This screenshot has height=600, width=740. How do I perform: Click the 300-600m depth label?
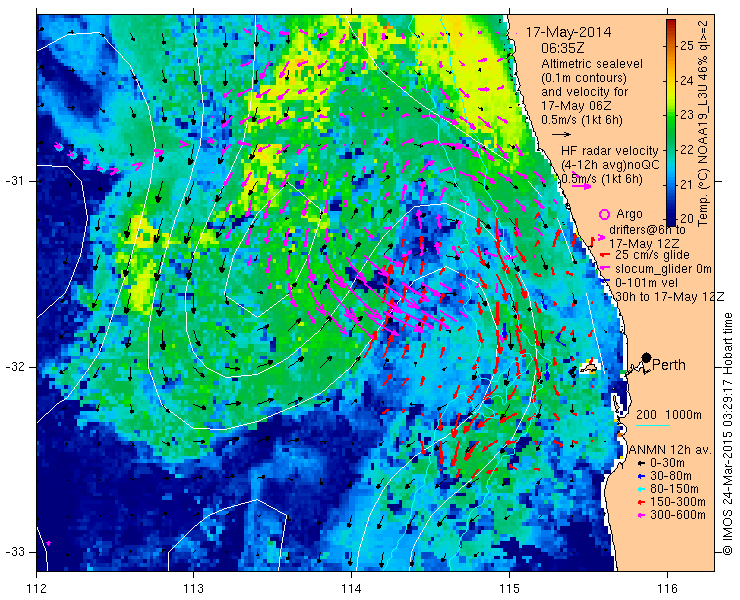click(677, 515)
